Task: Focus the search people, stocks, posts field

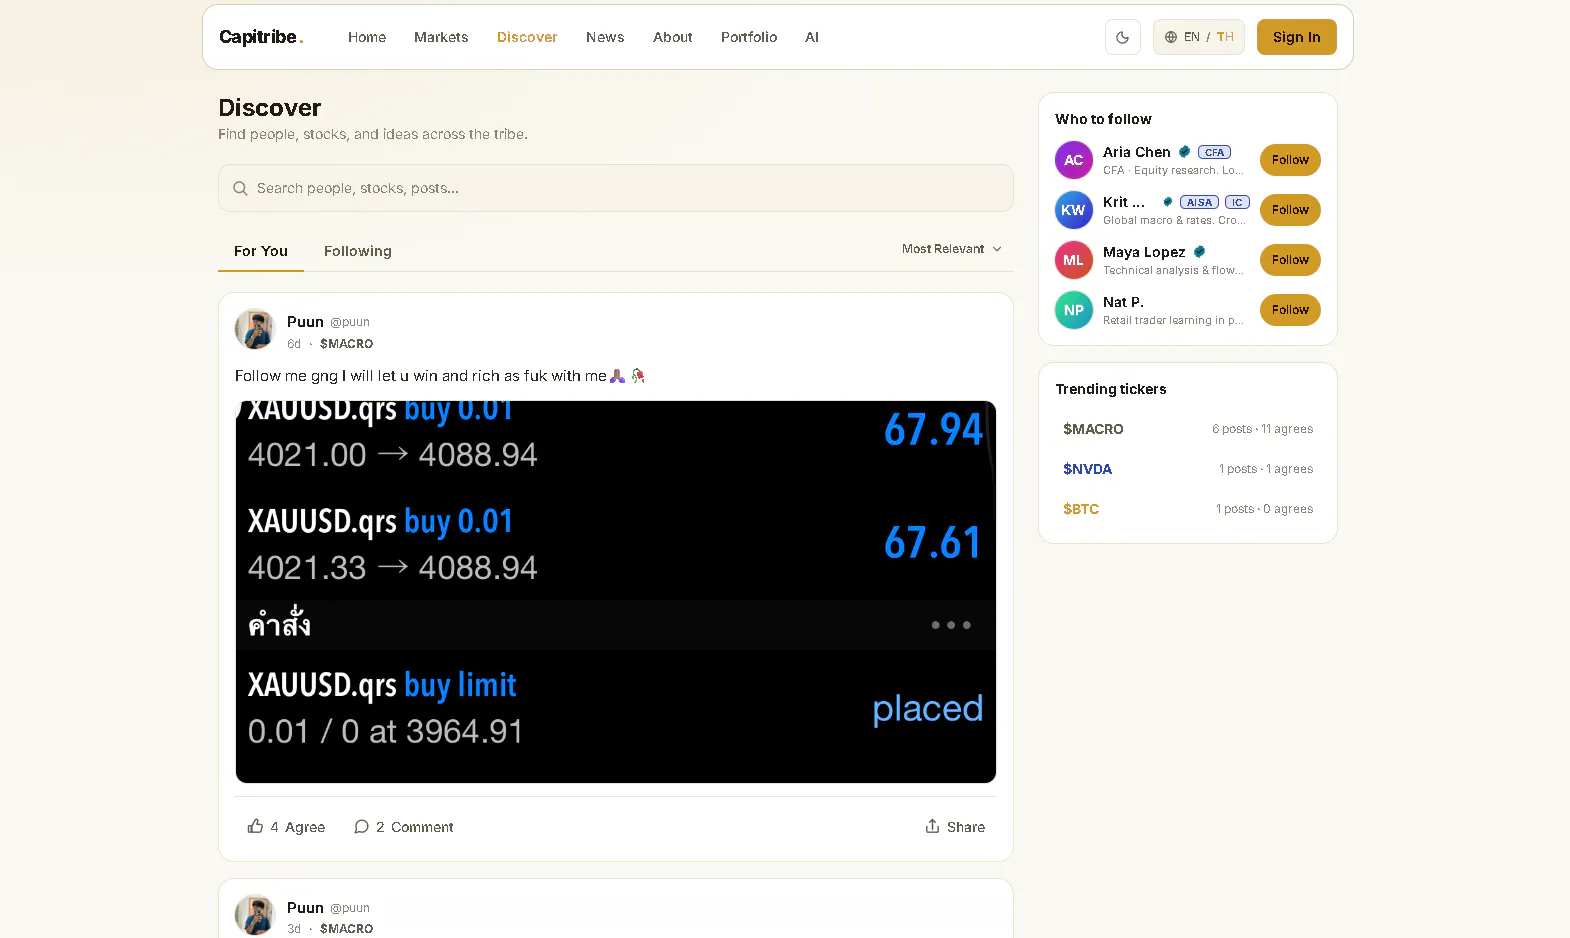Action: [616, 188]
